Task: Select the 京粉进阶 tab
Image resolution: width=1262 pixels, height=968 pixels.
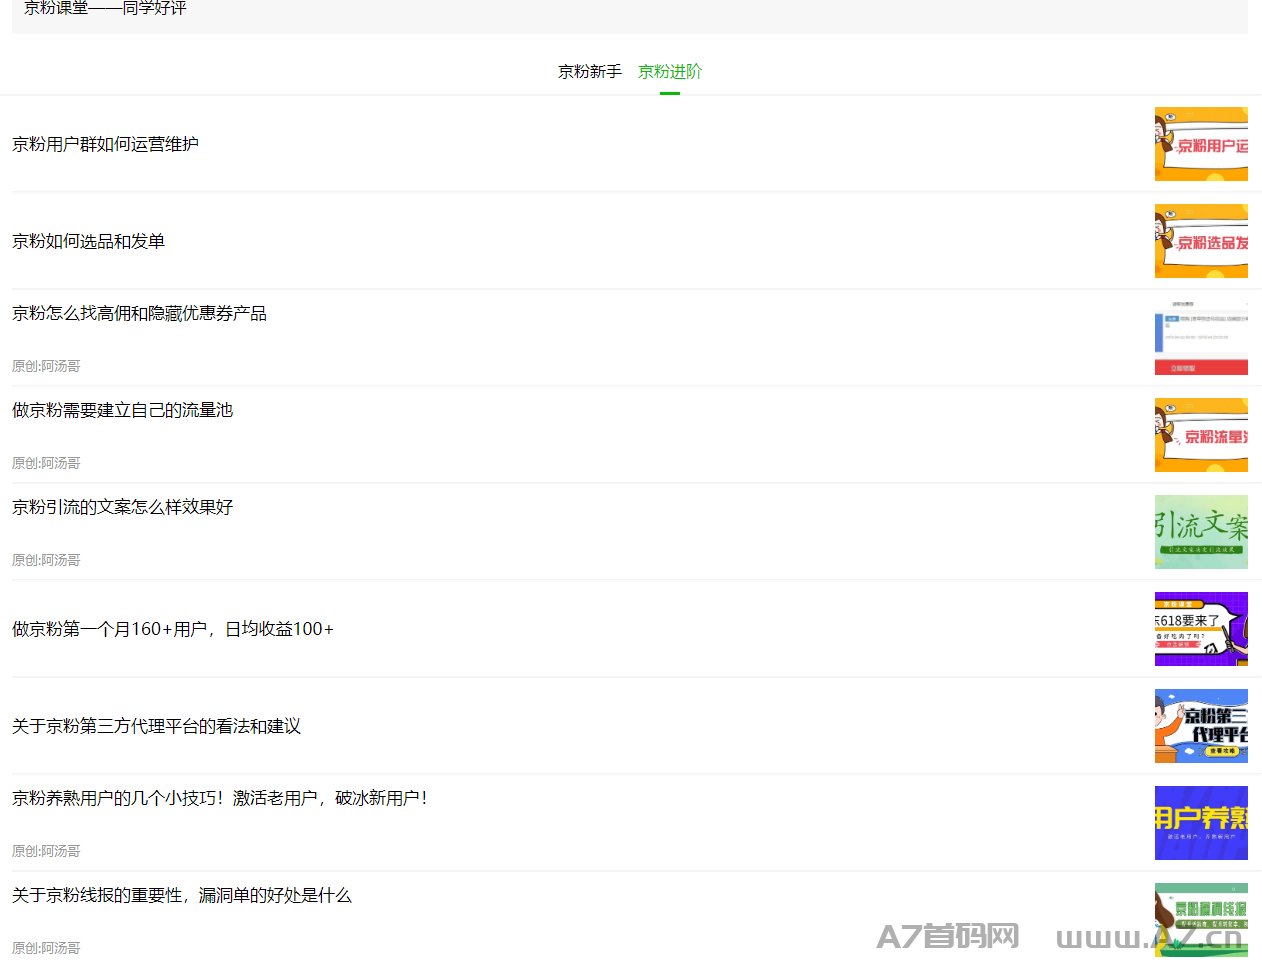Action: point(670,72)
